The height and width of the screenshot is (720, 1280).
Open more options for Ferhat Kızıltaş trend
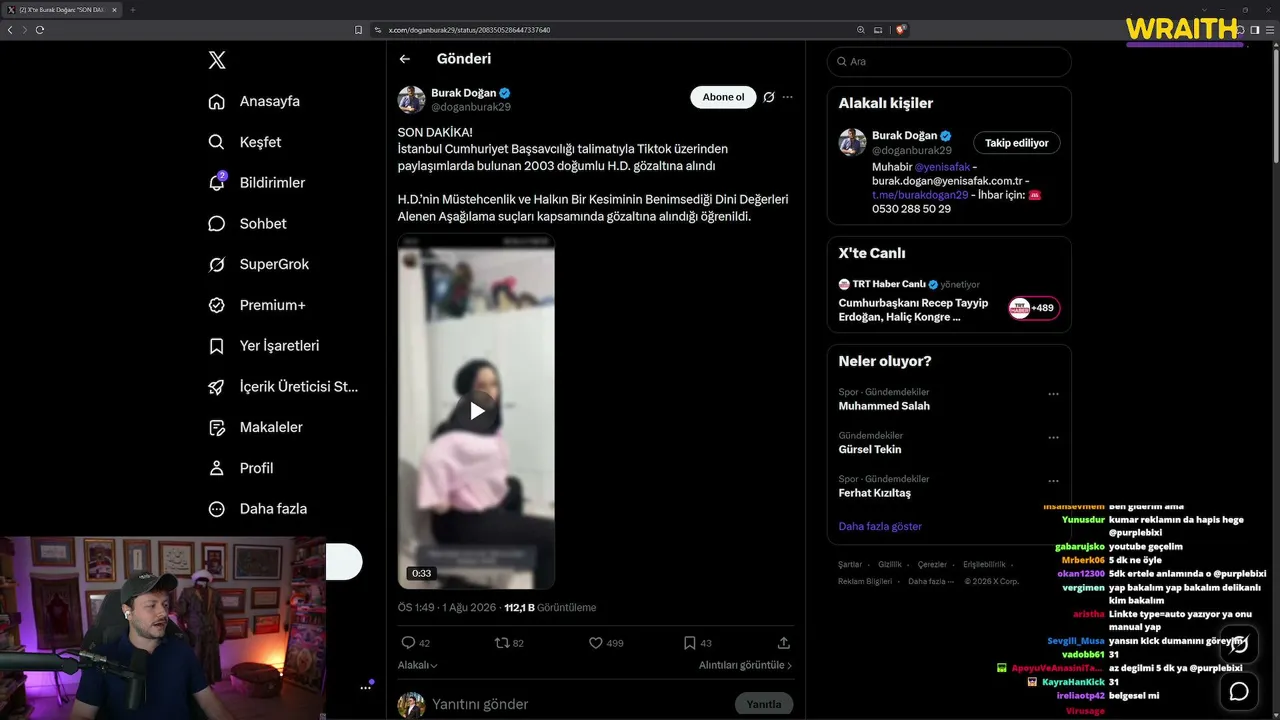(1053, 481)
